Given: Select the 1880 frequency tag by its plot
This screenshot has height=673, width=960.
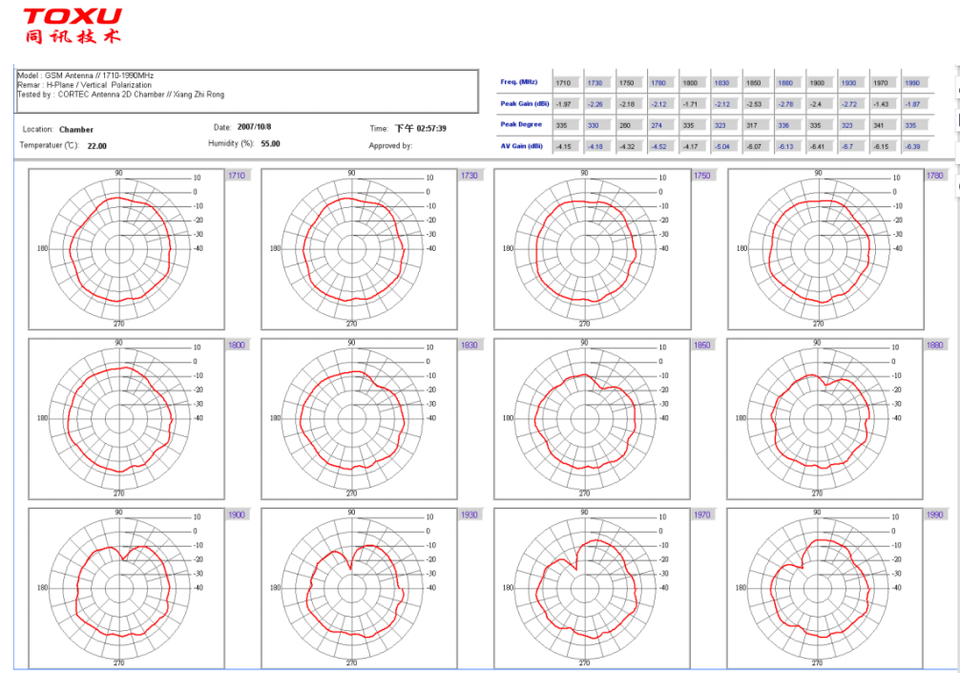Looking at the screenshot, I should point(936,345).
